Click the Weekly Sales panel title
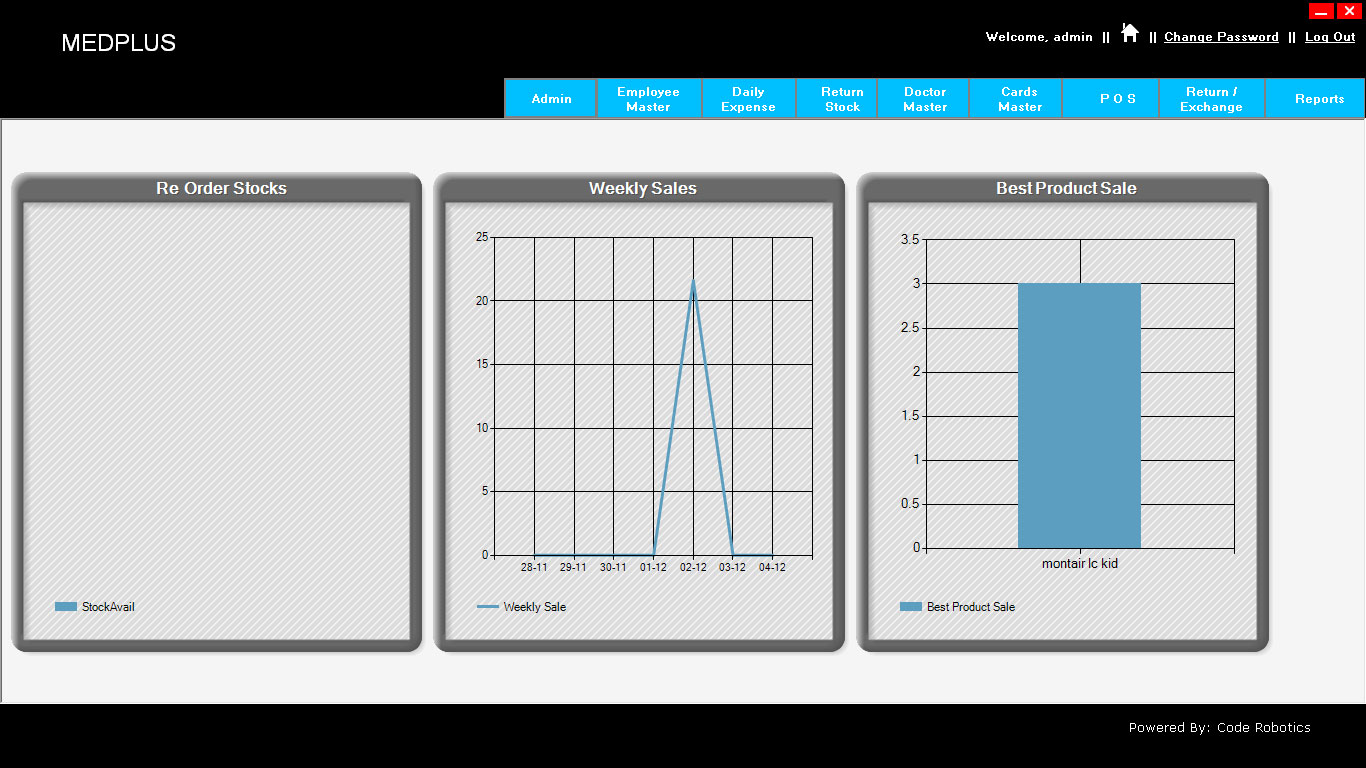 coord(643,188)
